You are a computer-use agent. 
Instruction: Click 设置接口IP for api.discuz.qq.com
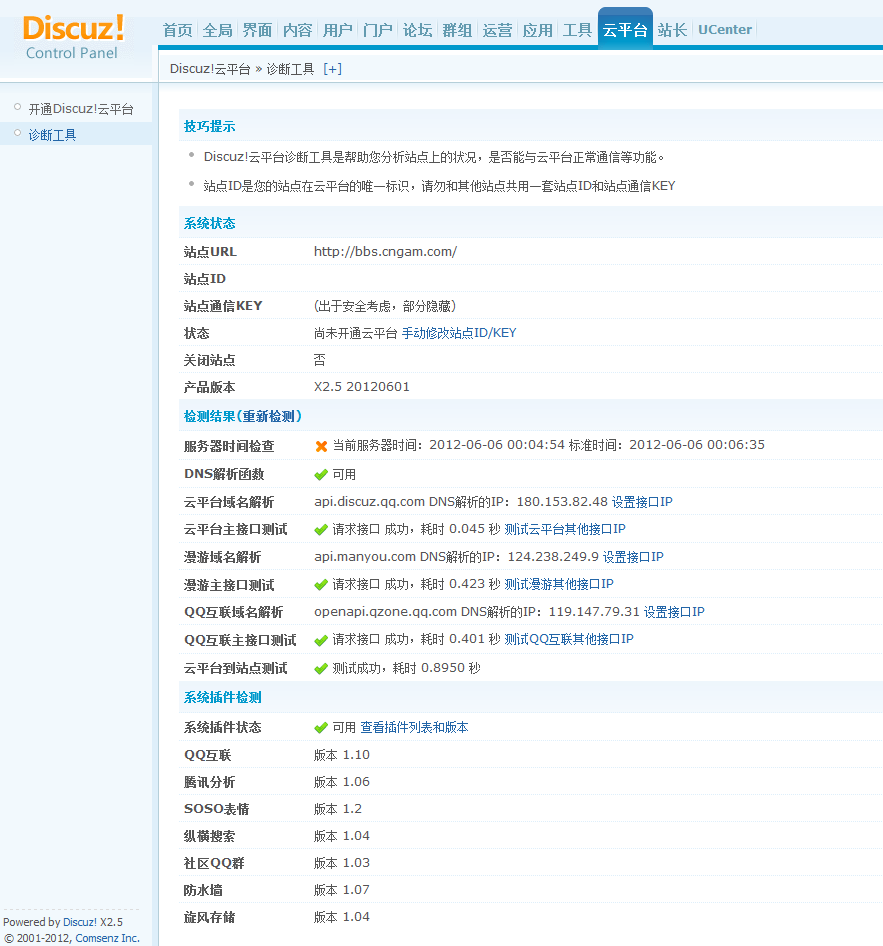click(642, 502)
